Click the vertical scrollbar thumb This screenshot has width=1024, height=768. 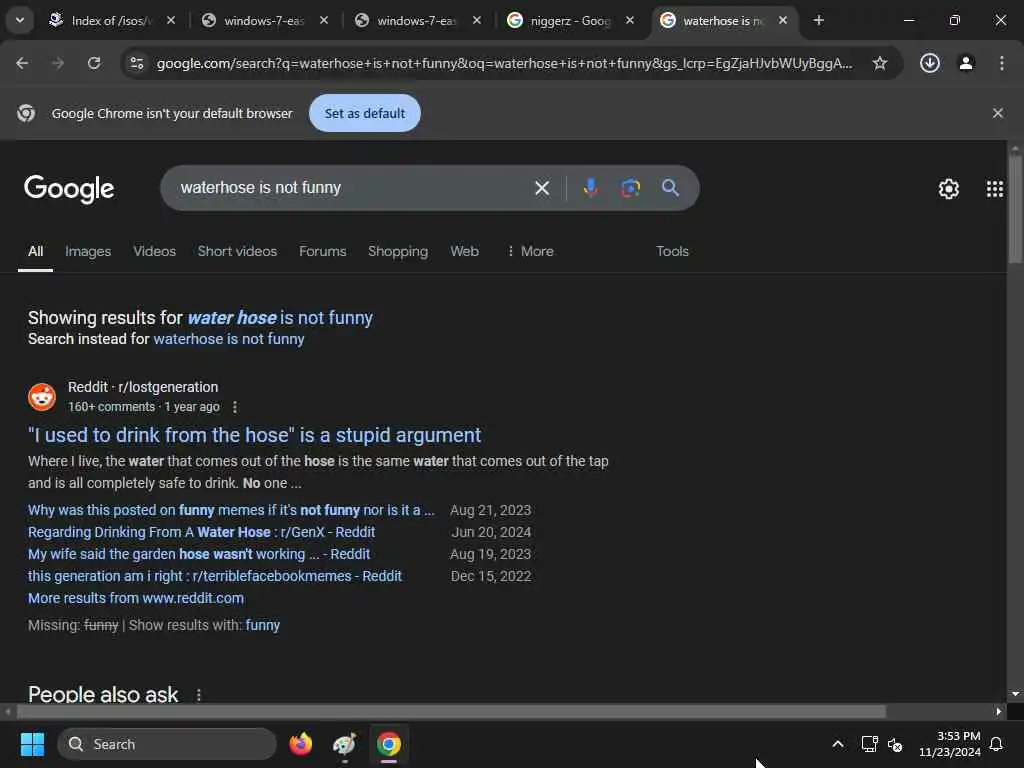[x=1015, y=210]
